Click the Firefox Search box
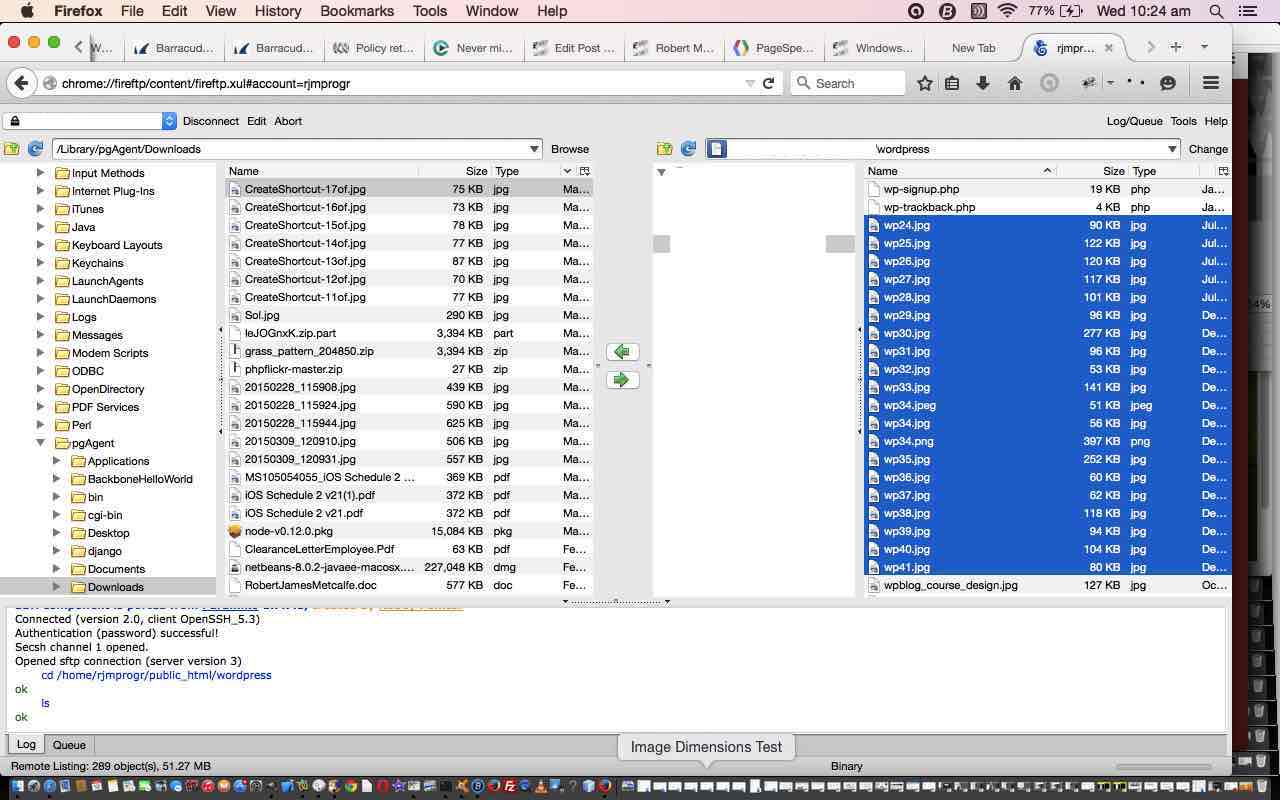This screenshot has width=1280, height=800. click(x=847, y=83)
